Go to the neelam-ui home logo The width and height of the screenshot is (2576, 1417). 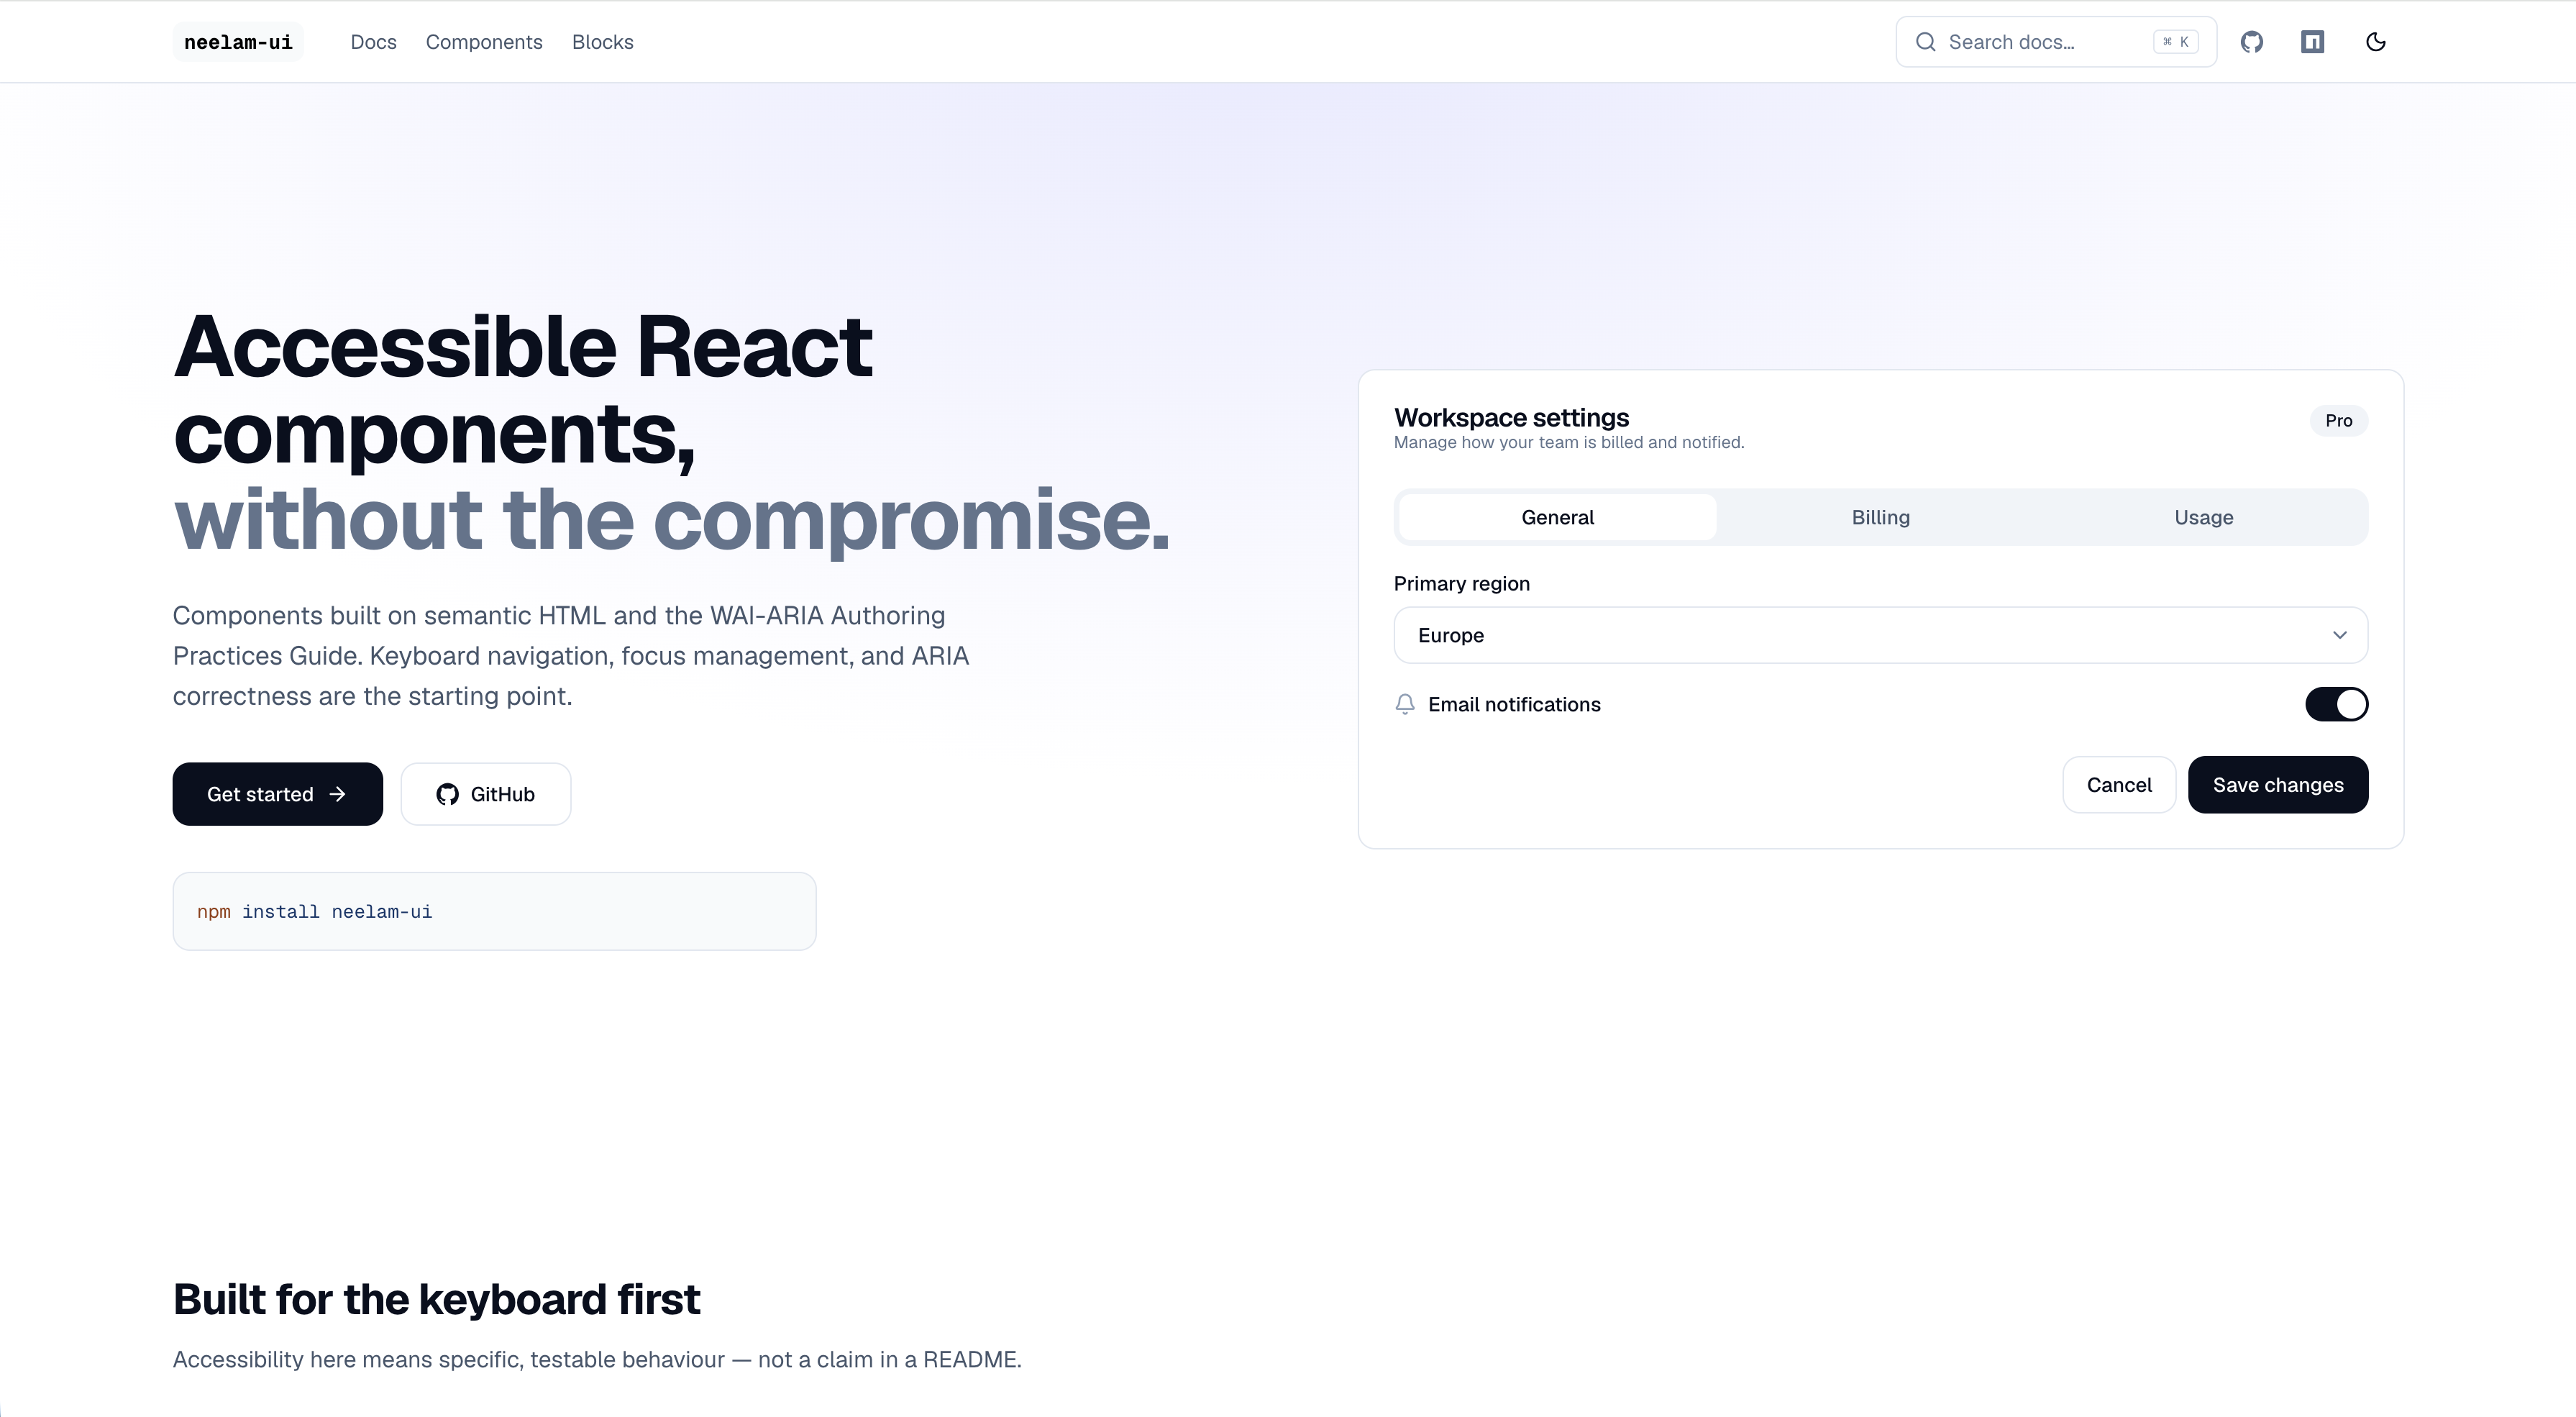tap(238, 42)
